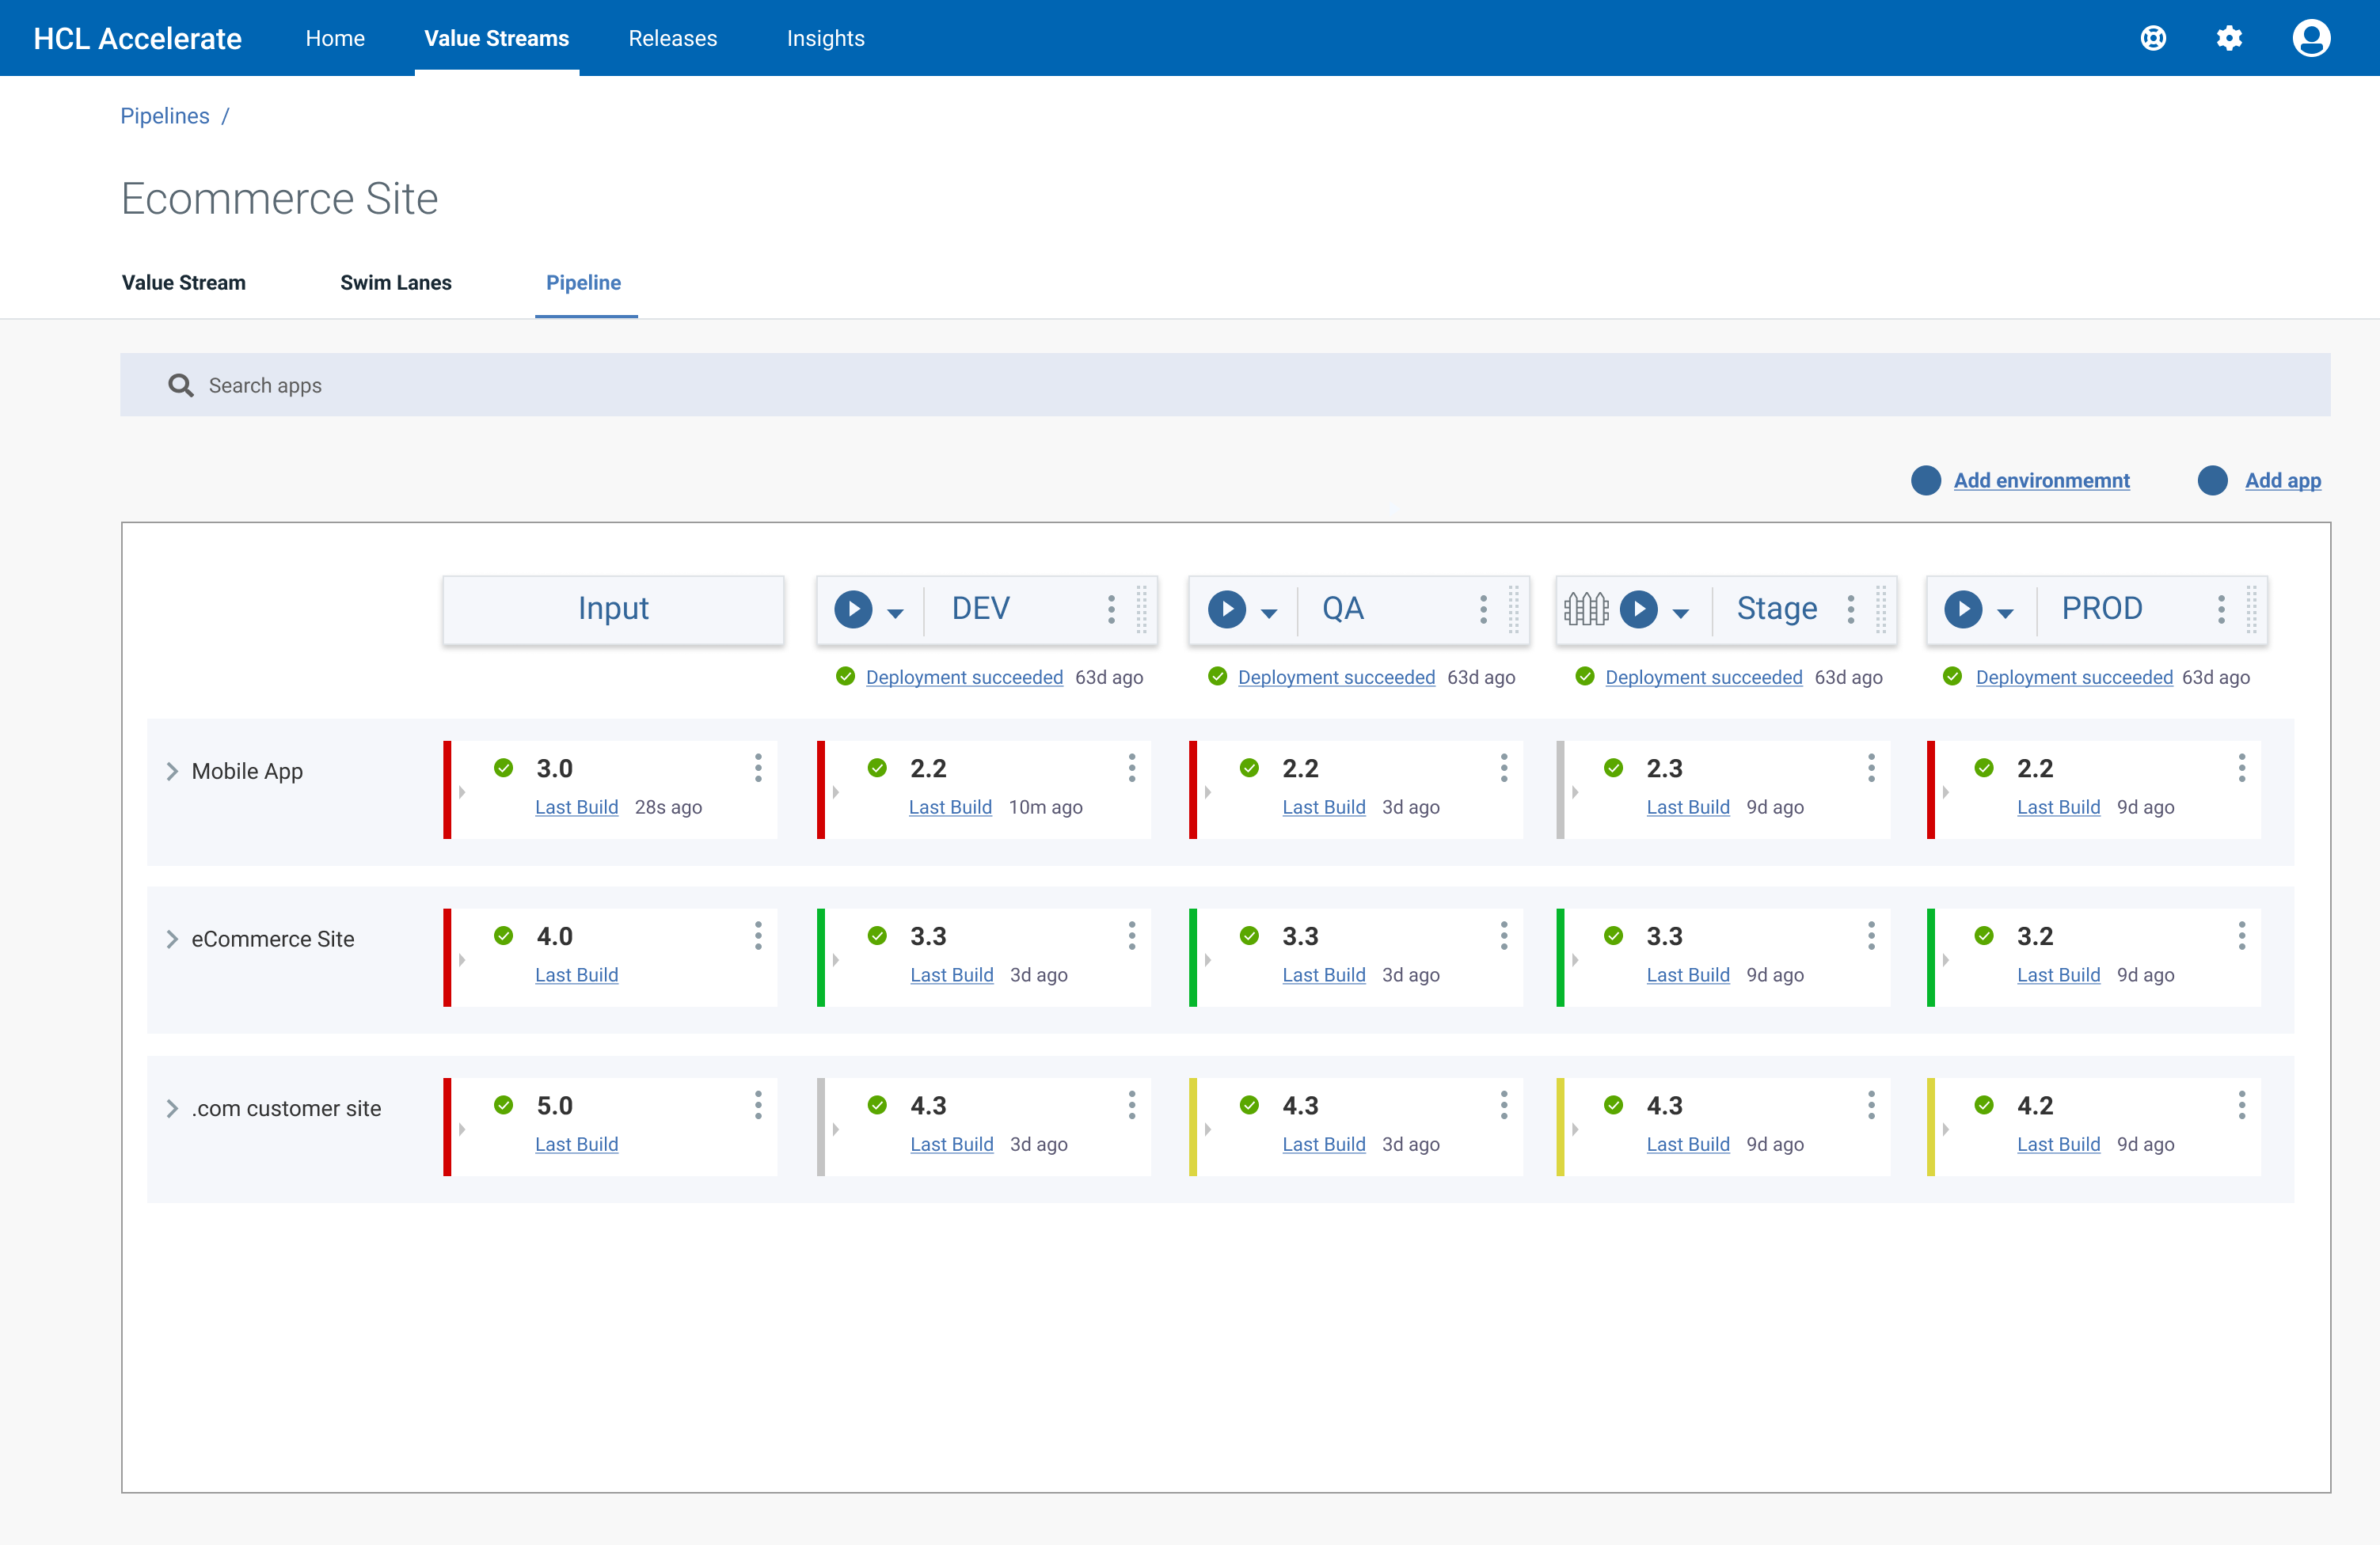Click the drag handle on PROD column

2251,609
